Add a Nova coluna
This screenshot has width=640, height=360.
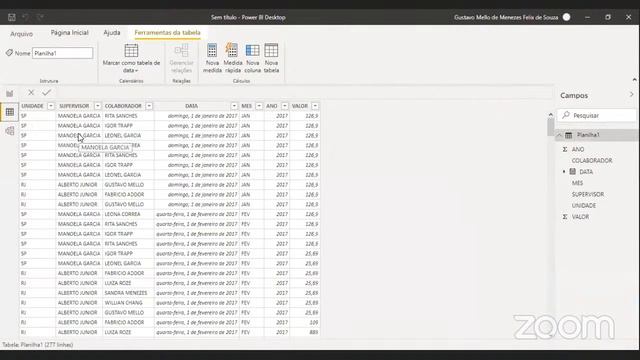click(x=253, y=58)
